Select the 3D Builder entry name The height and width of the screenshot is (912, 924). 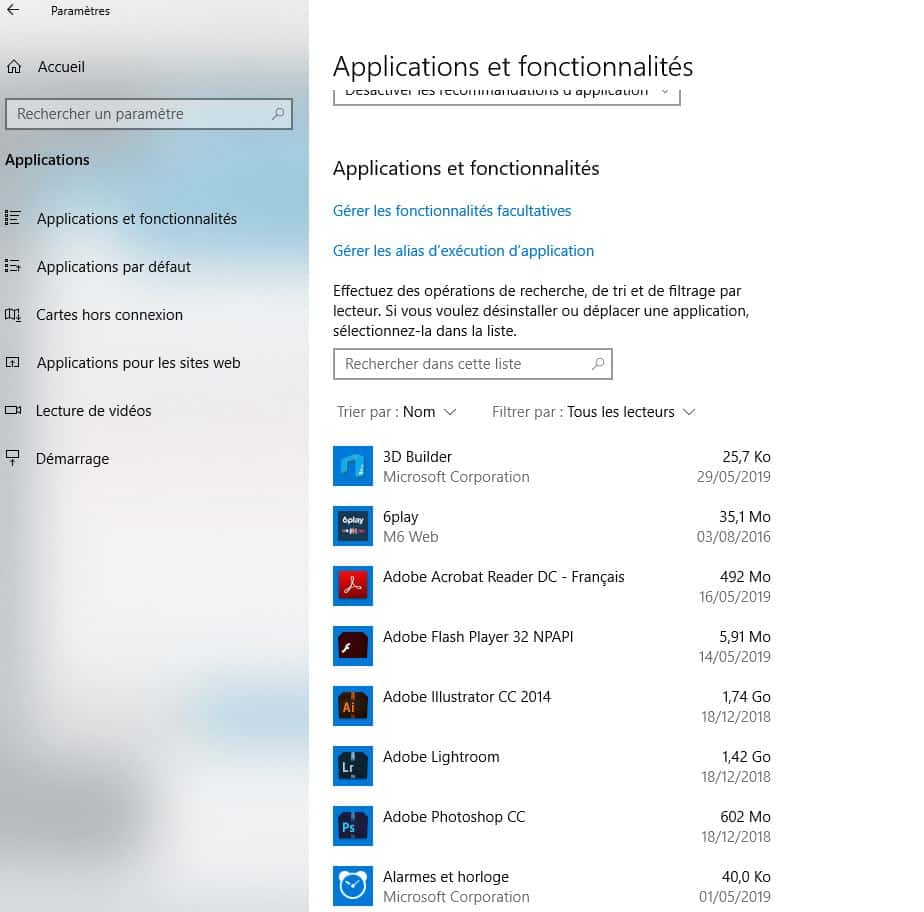coord(417,457)
